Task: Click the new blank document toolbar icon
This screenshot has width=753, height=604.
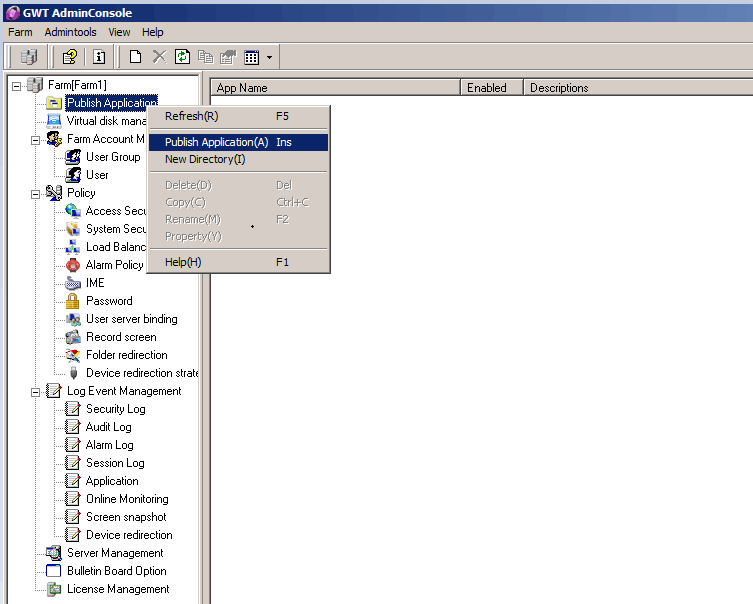Action: tap(136, 57)
